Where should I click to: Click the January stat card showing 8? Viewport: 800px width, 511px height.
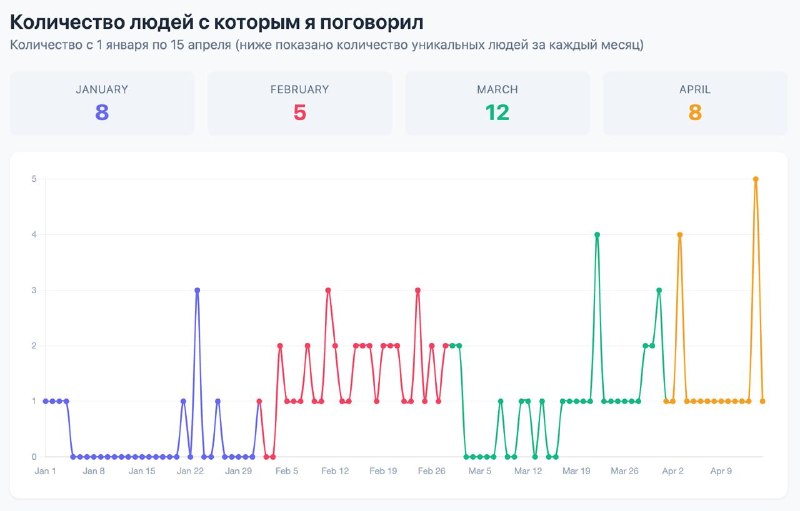coord(102,104)
